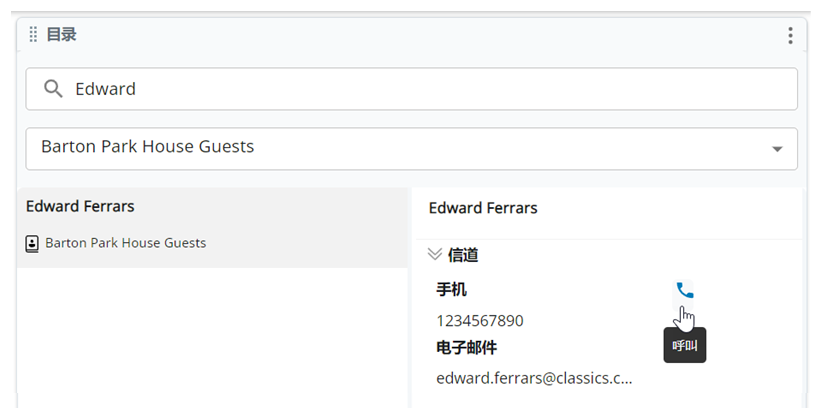Click the 电子邮件 channel label
The image size is (822, 414).
(466, 347)
